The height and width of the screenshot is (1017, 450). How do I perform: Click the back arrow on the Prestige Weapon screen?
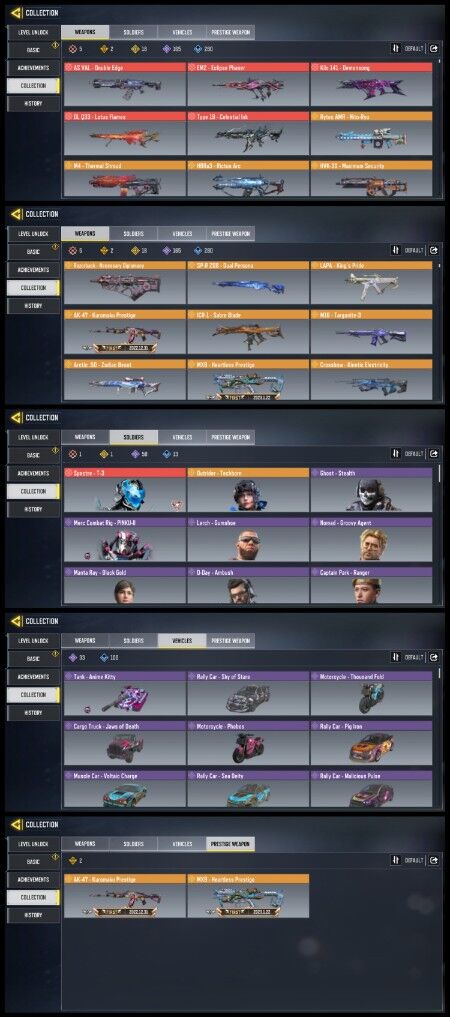16,824
